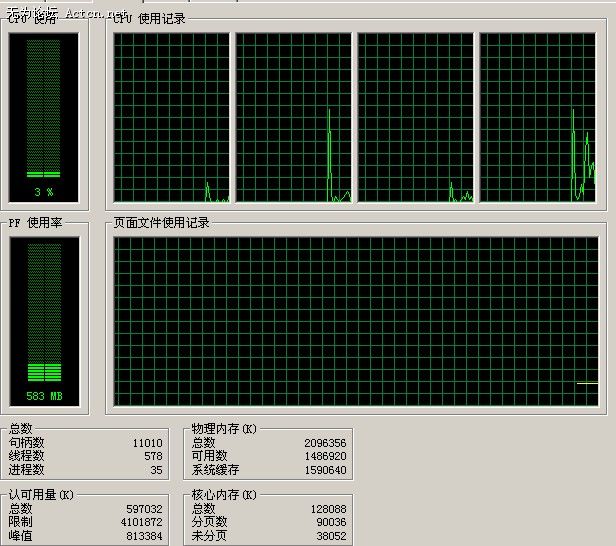Click commit charge peak value 813384
Viewport: 616px width, 546px height.
(144, 536)
